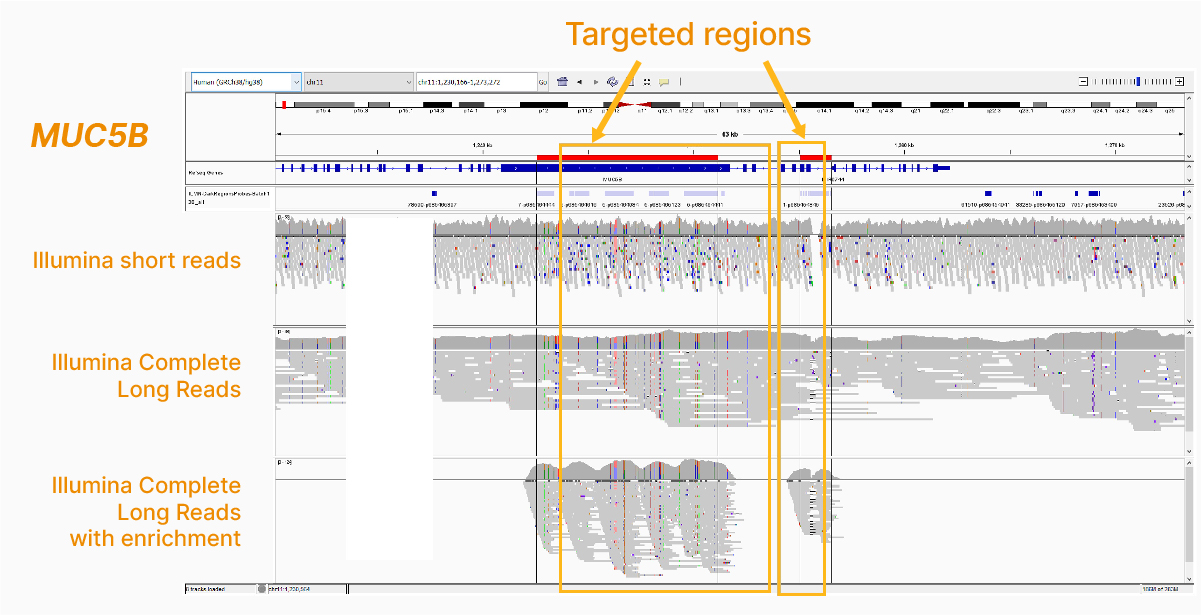The width and height of the screenshot is (1201, 615).
Task: Click the red region-of-interest bar over MUC5B
Action: point(627,157)
